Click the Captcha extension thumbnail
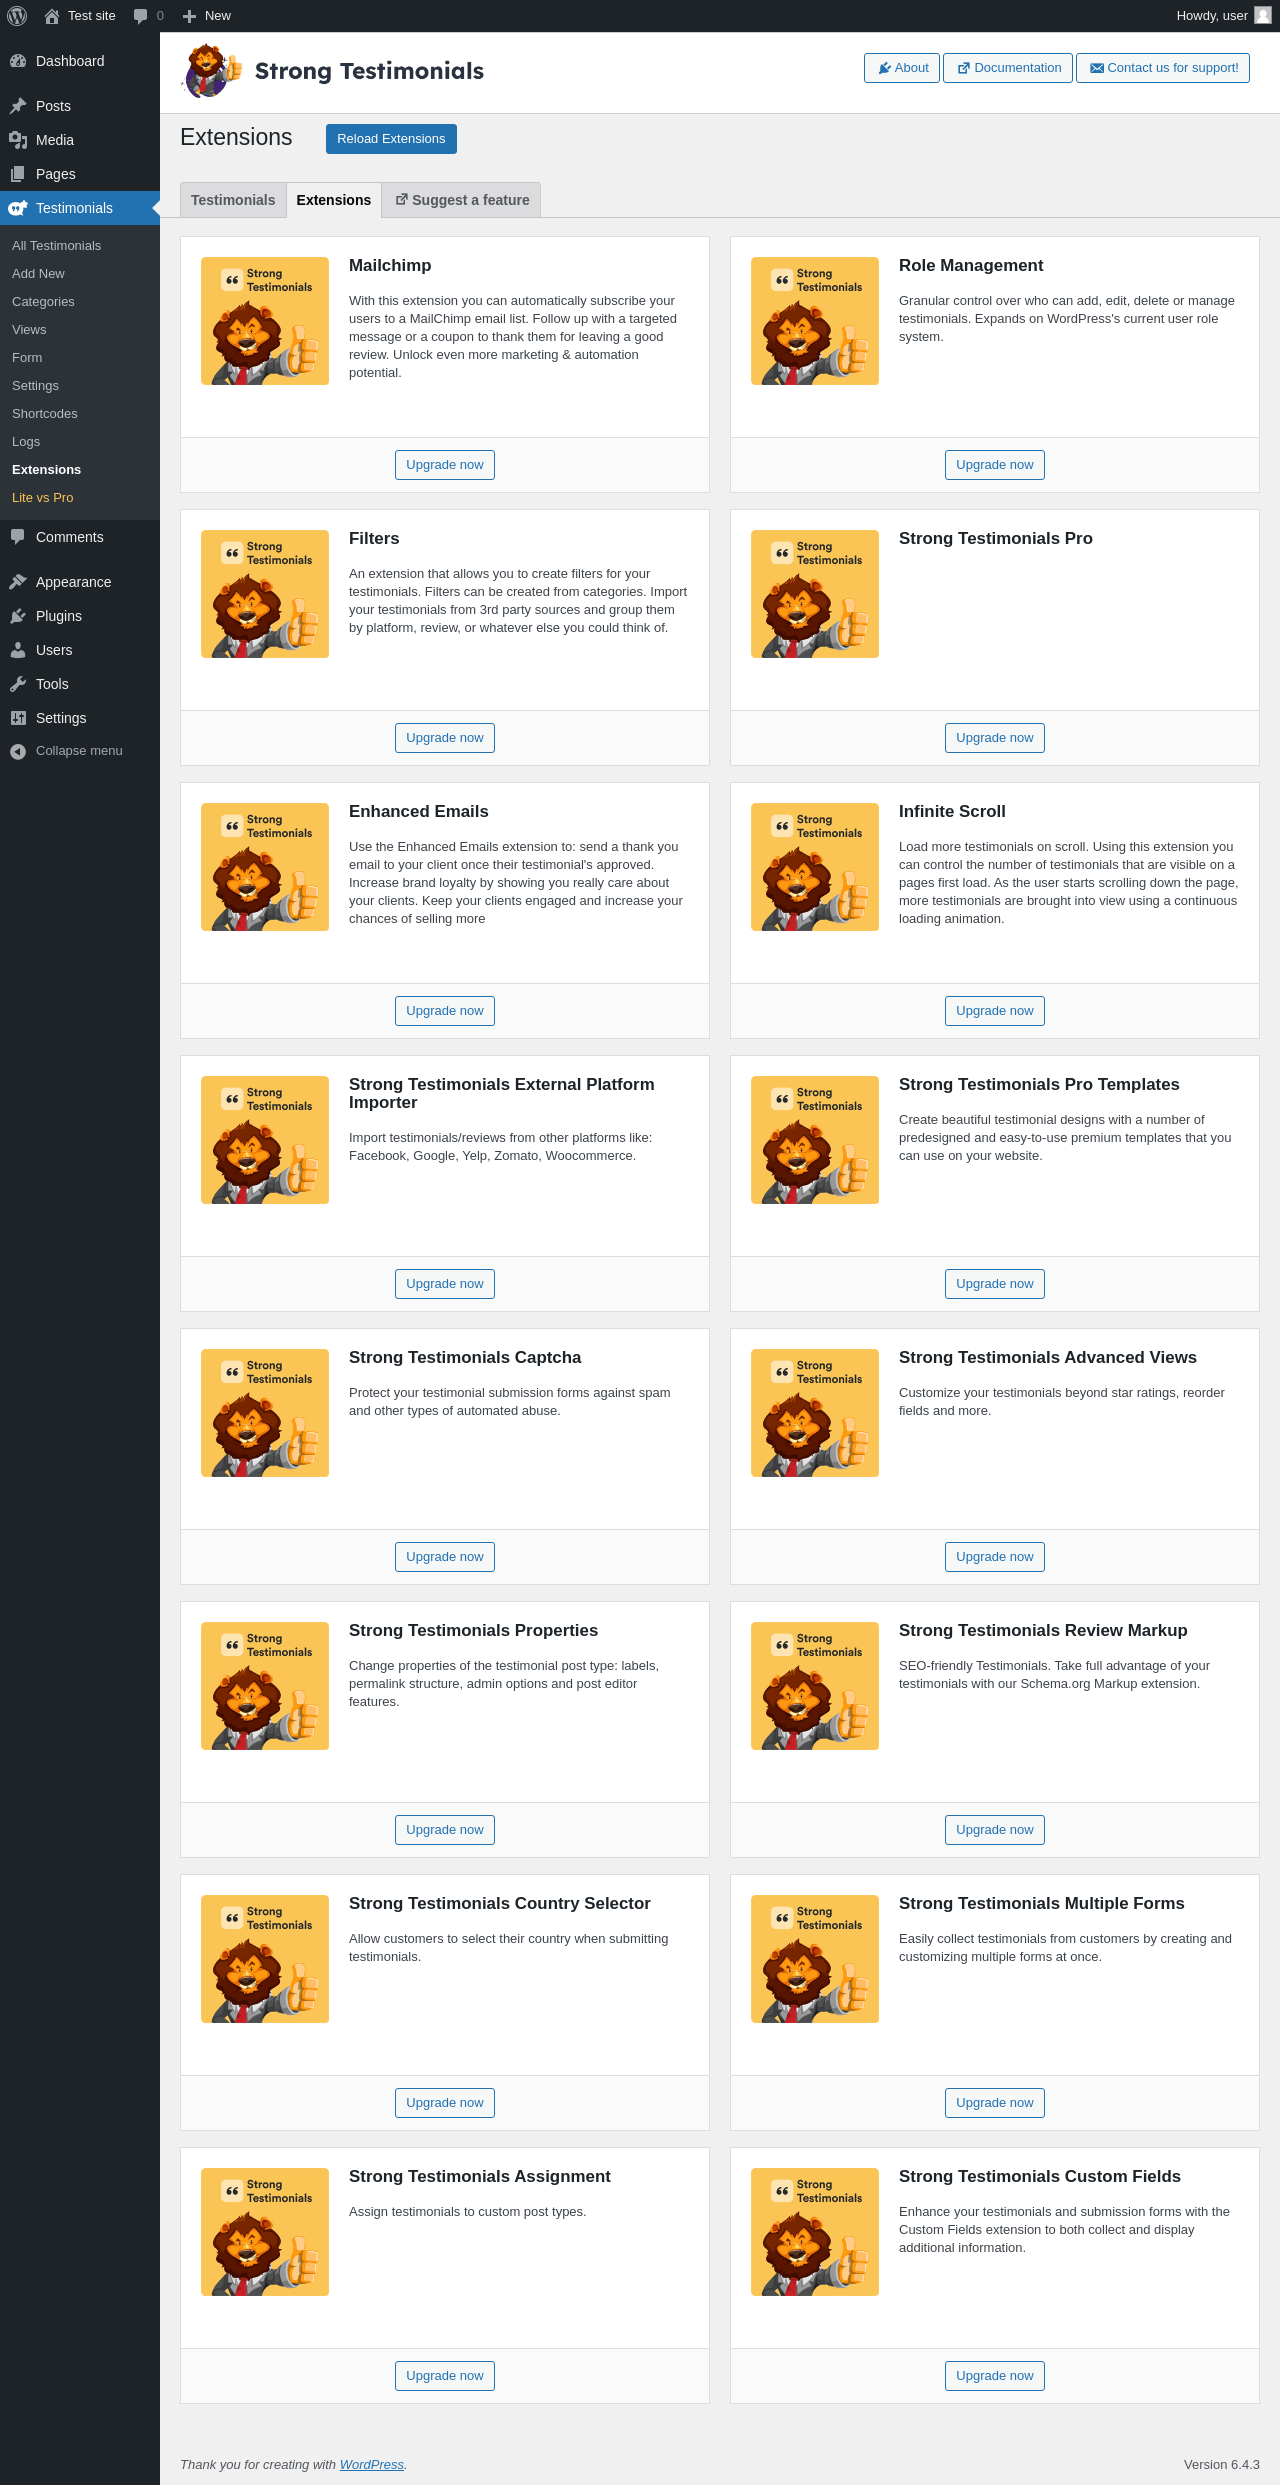Screen dimensions: 1280x2485 coord(265,1413)
